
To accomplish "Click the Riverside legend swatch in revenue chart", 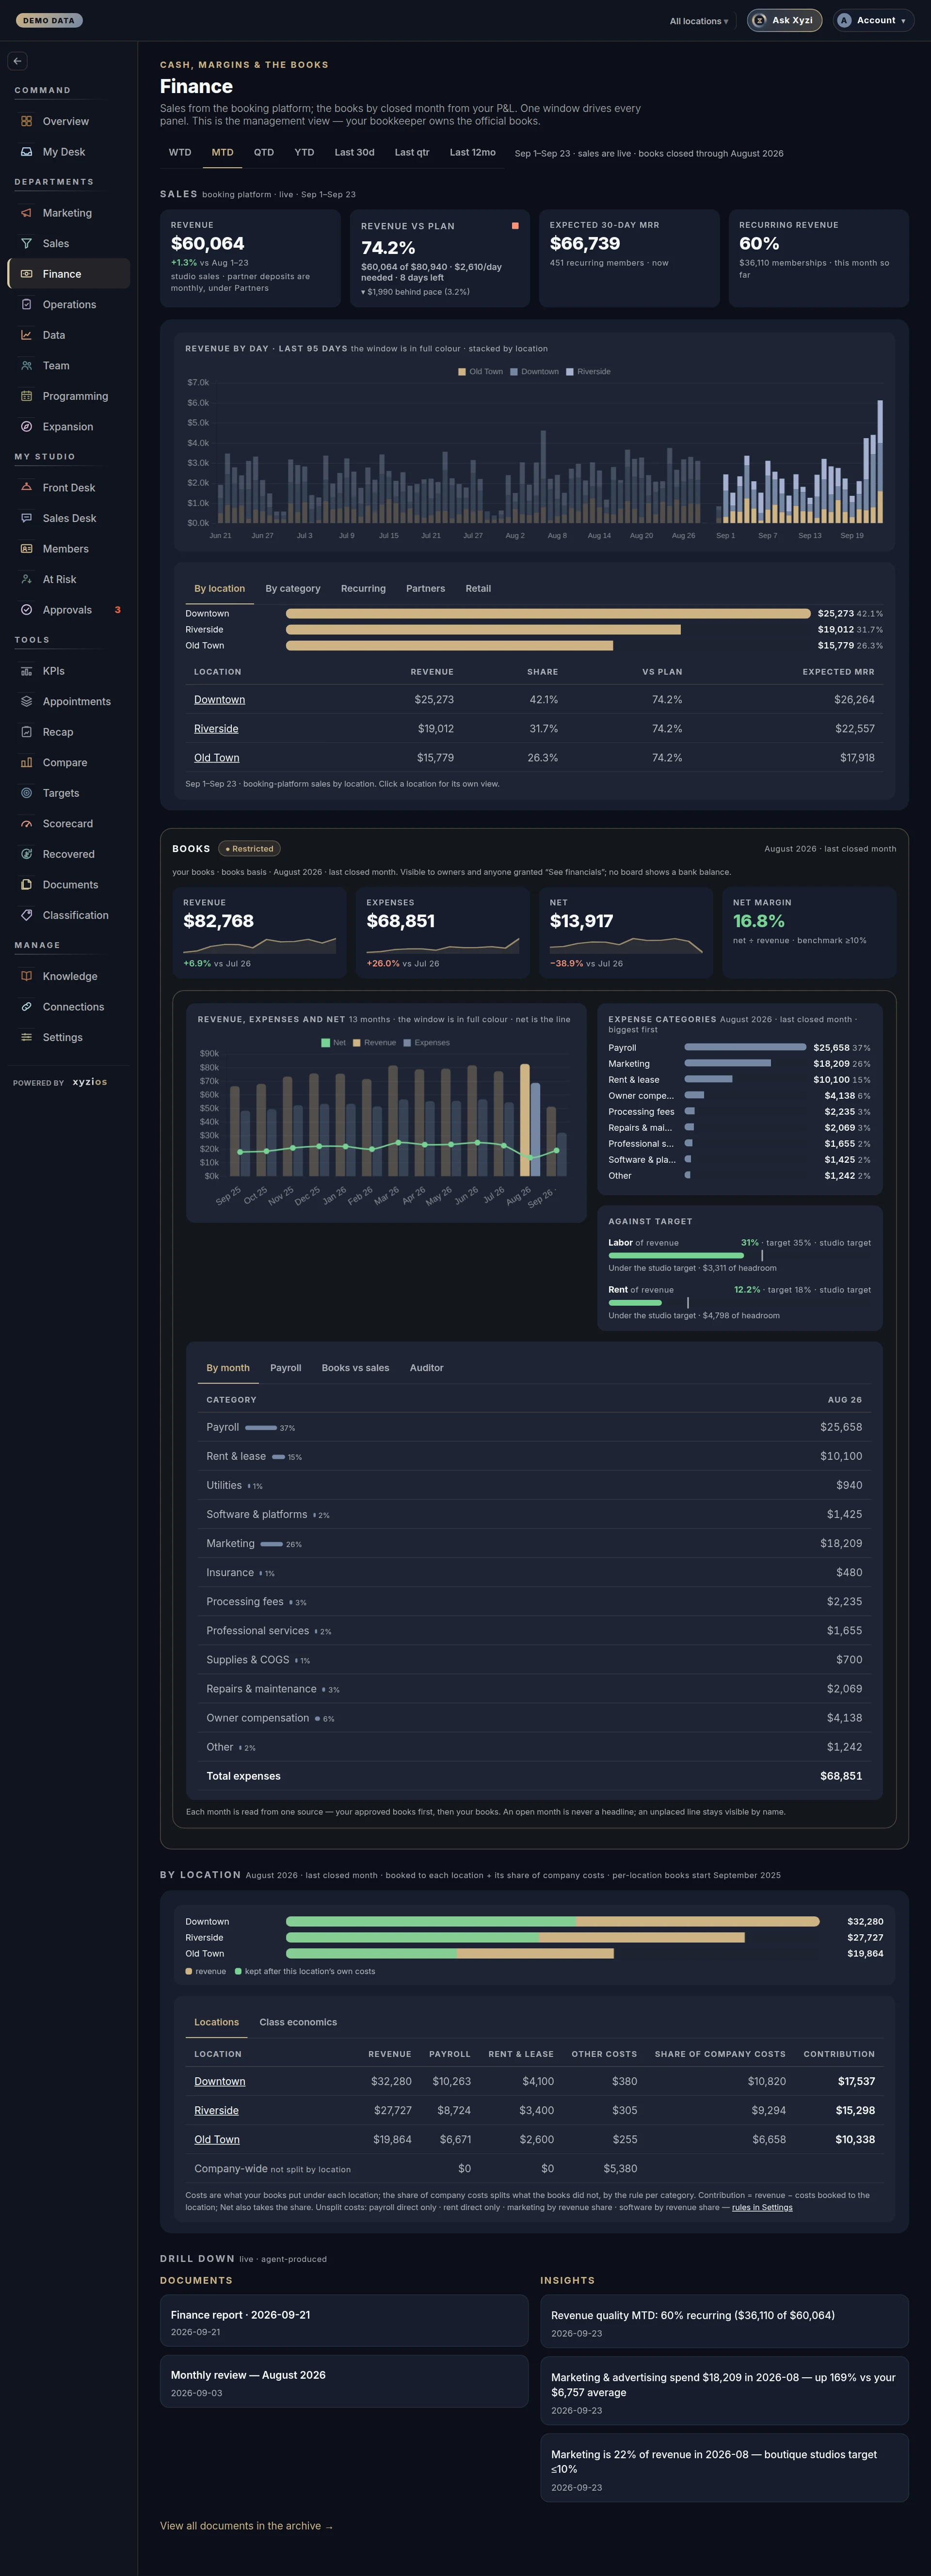I will (x=570, y=372).
